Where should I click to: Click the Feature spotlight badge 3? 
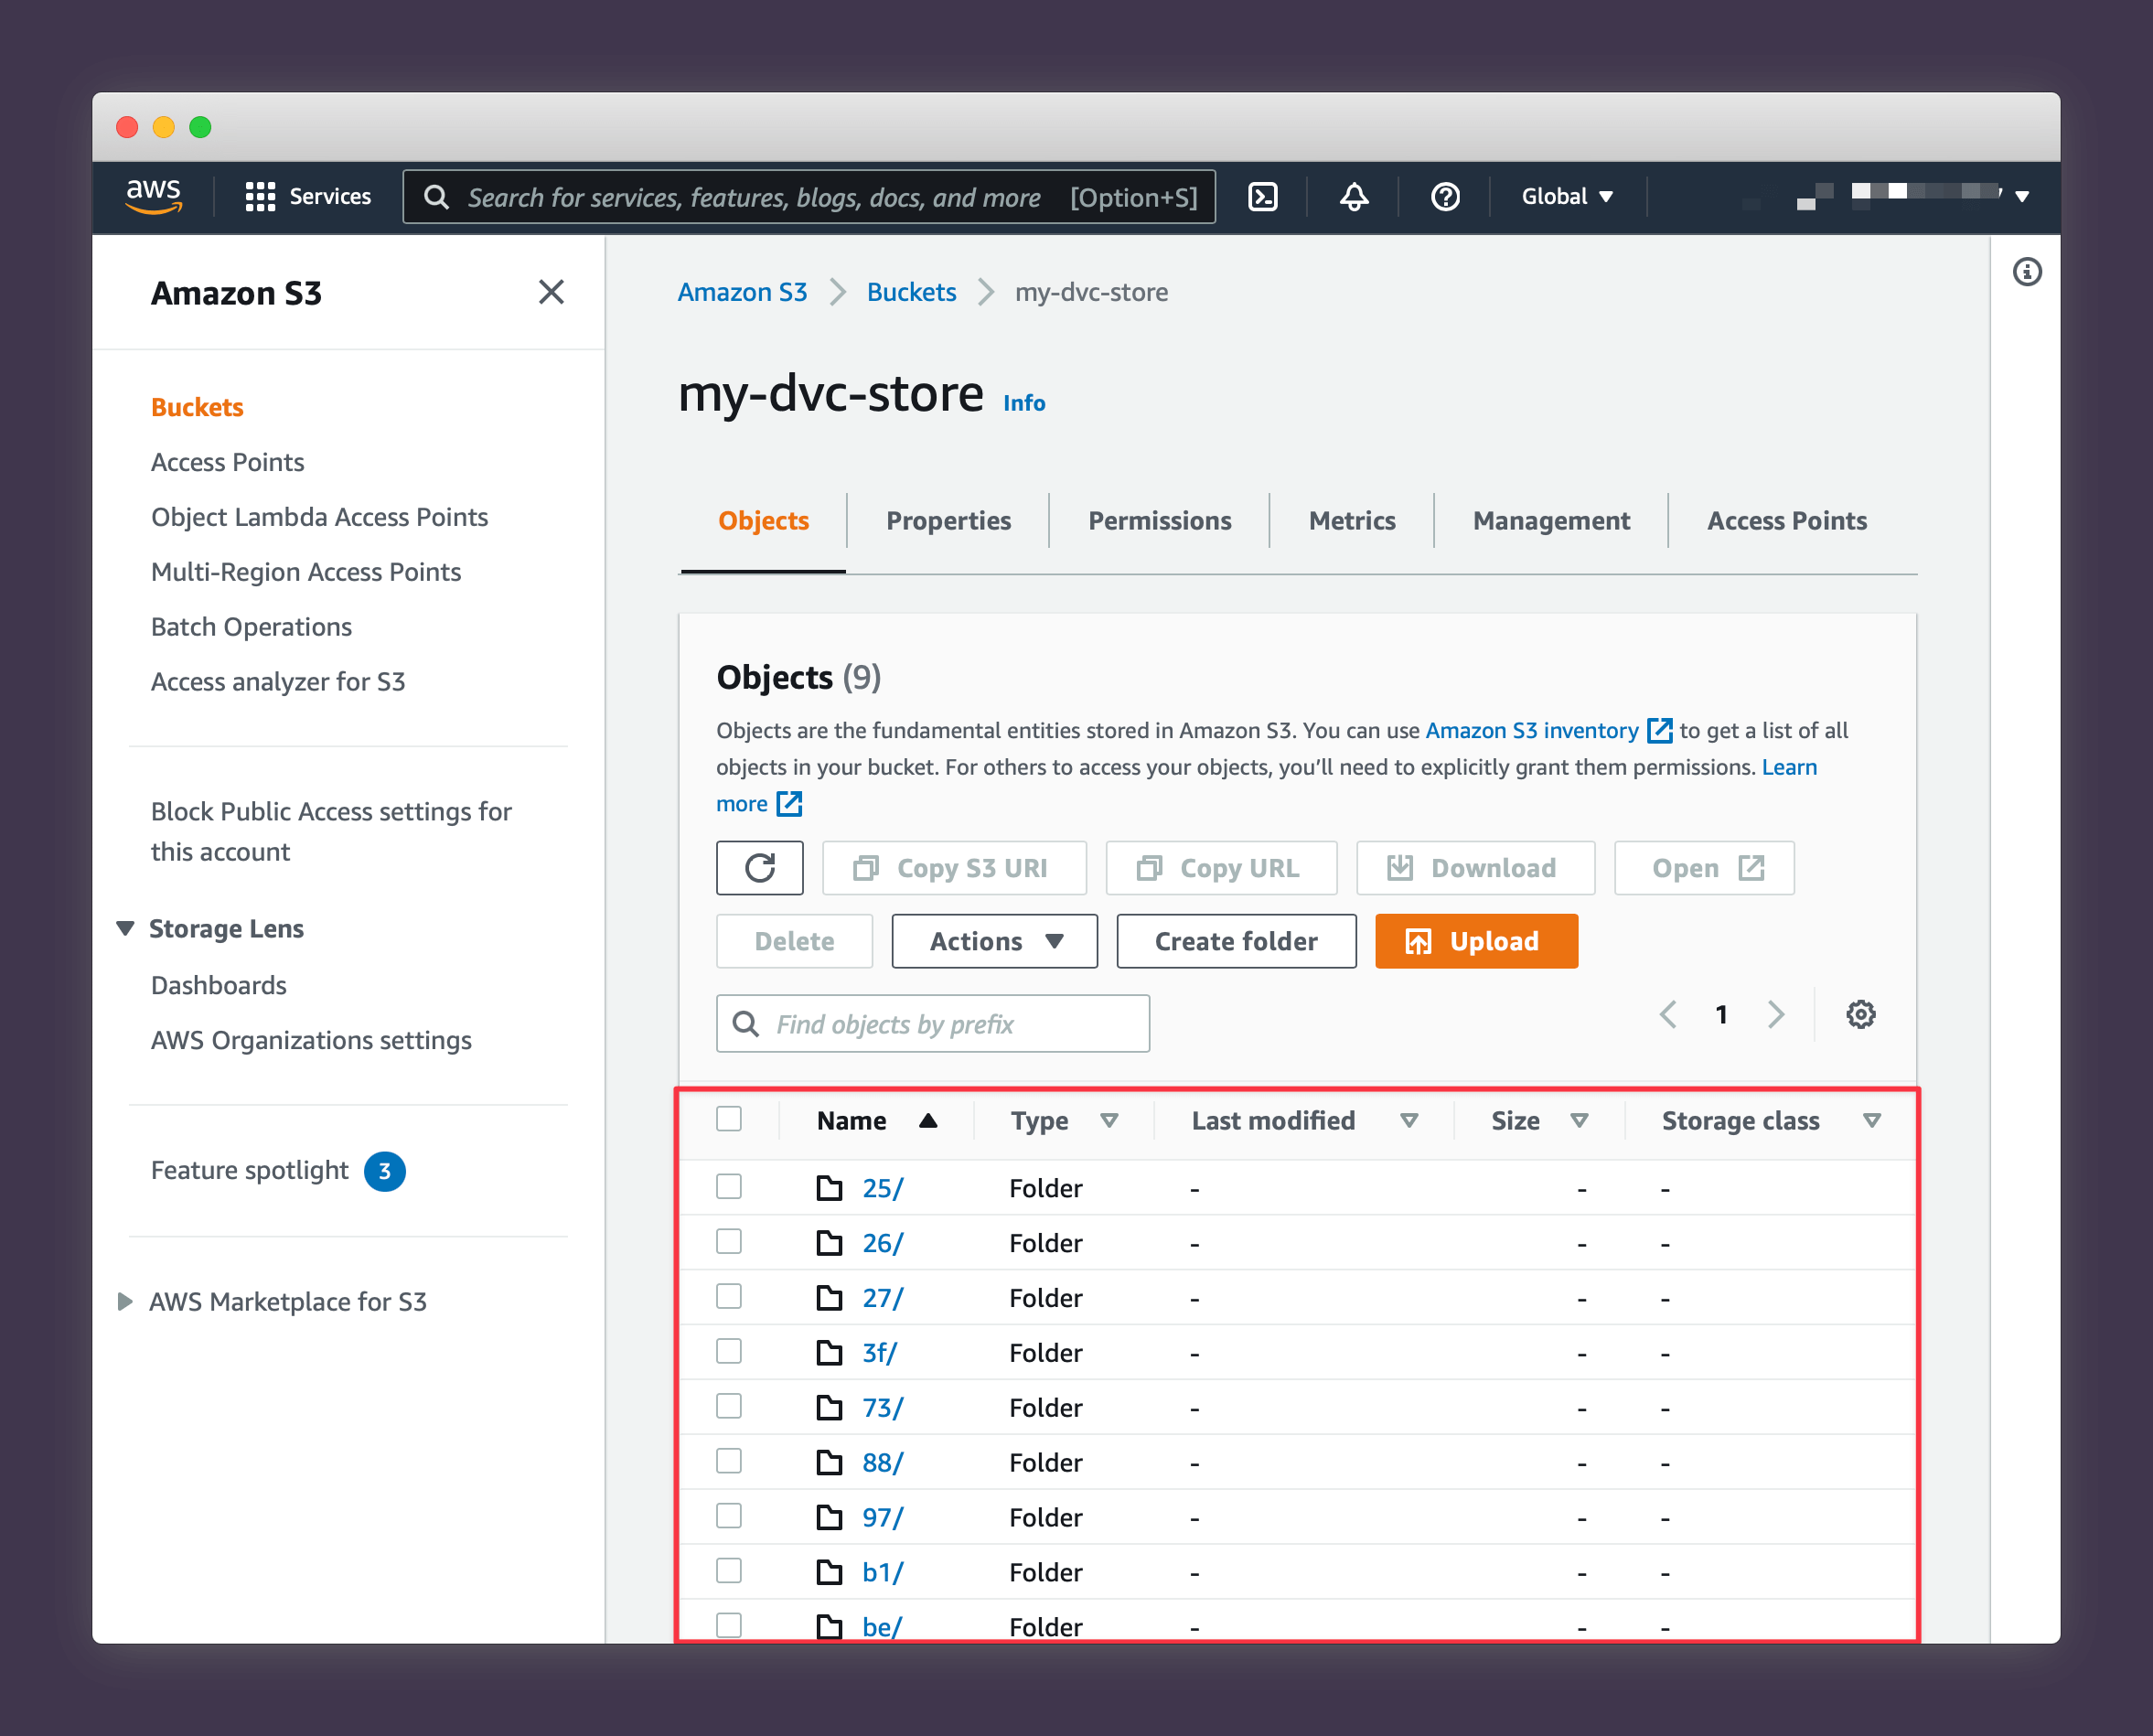(385, 1171)
